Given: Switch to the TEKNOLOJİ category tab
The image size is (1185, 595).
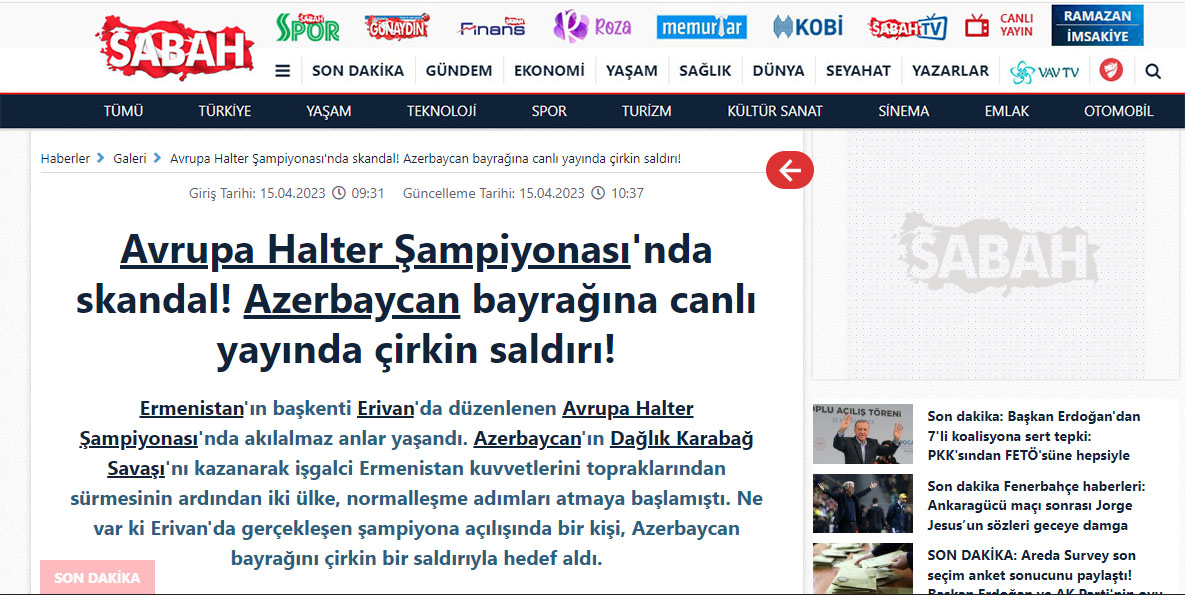Looking at the screenshot, I should [x=441, y=111].
